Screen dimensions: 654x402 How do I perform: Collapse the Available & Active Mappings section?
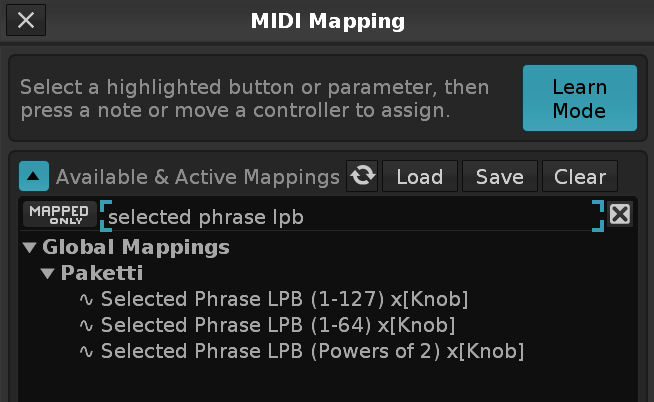34,177
